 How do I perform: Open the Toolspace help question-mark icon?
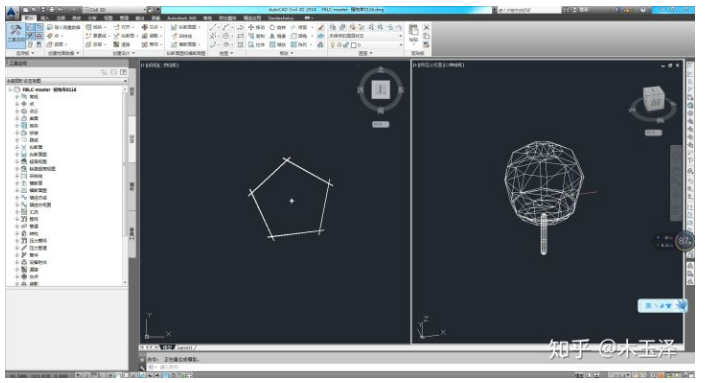pyautogui.click(x=124, y=72)
